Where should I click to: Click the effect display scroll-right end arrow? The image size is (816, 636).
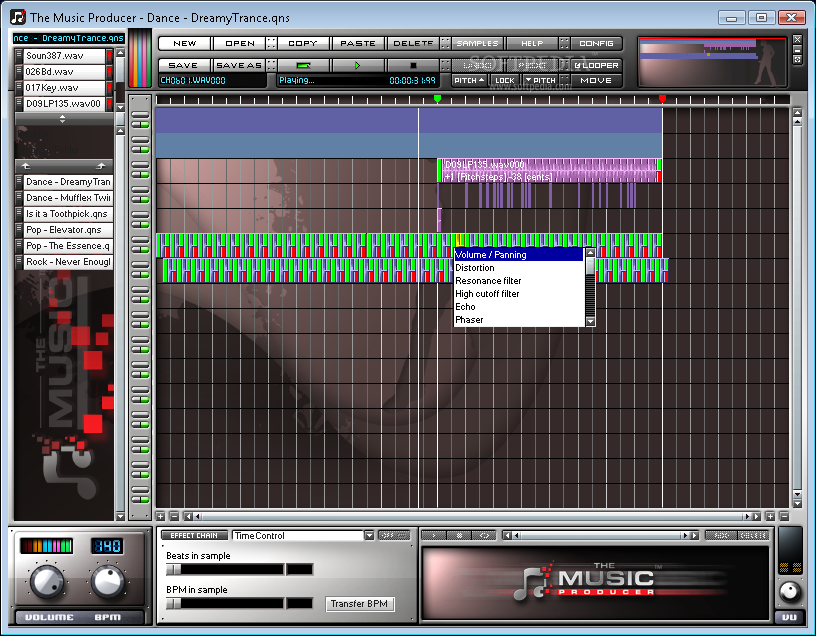point(694,536)
